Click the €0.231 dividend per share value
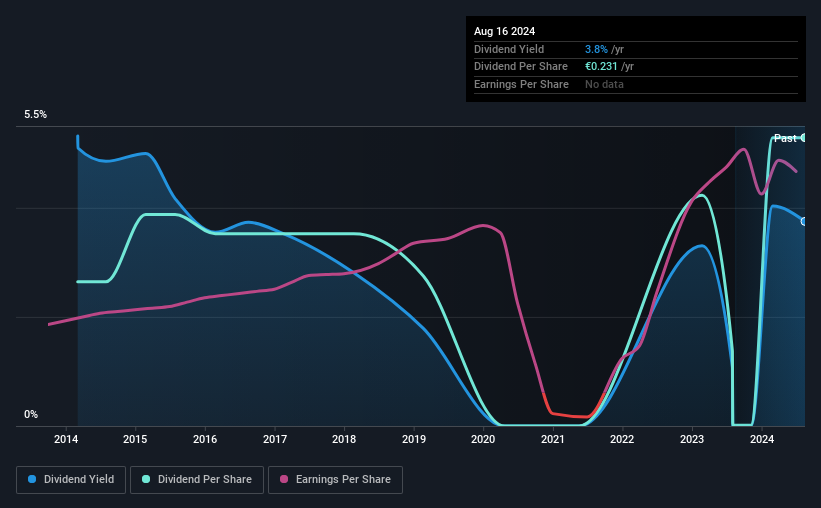Image resolution: width=821 pixels, height=508 pixels. [601, 67]
